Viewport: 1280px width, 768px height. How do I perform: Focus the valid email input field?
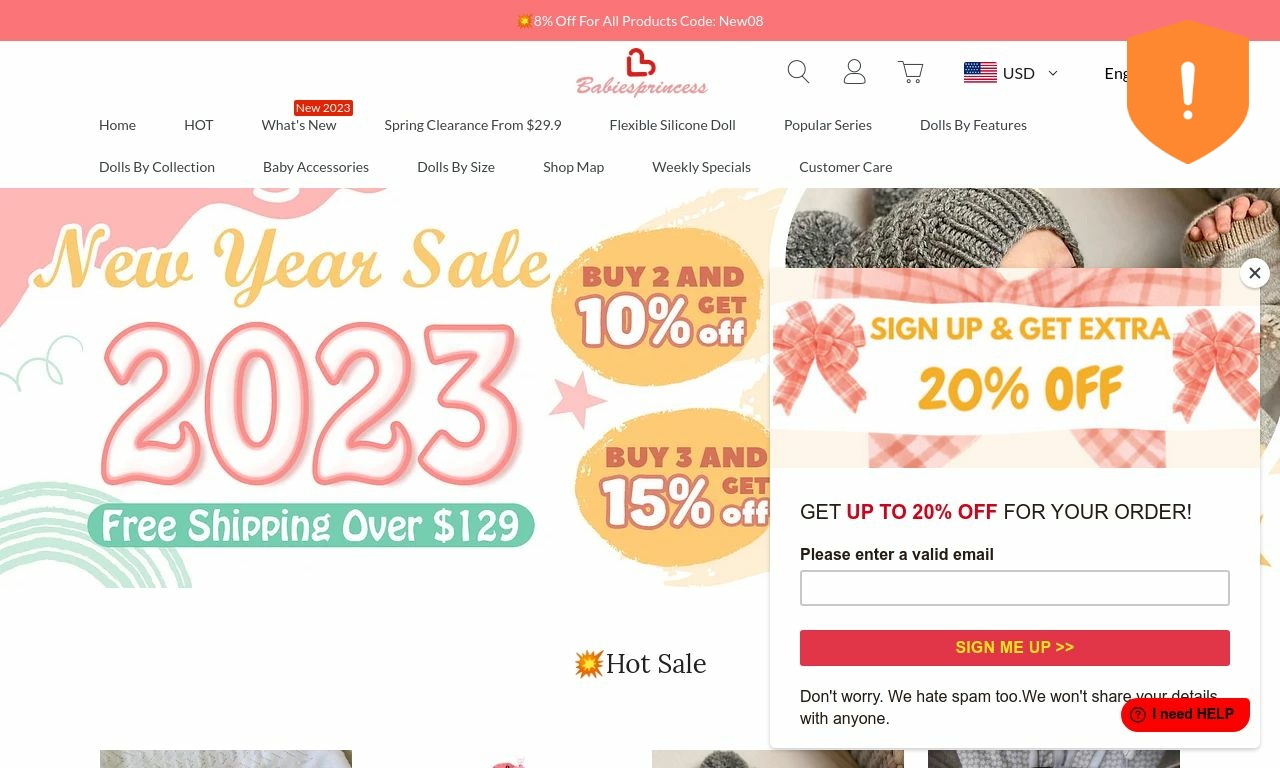[1015, 588]
